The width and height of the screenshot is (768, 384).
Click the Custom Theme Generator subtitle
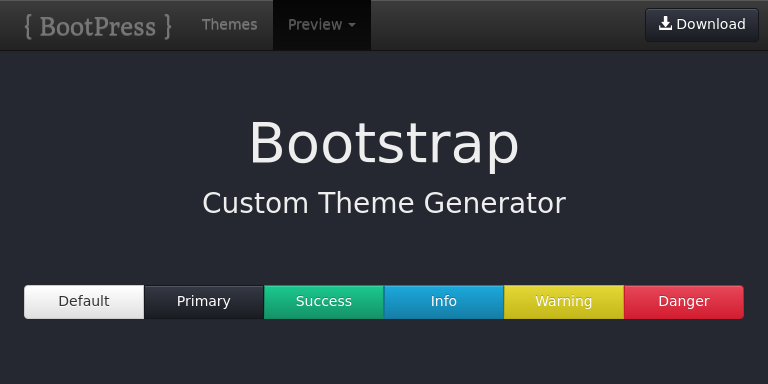tap(384, 203)
